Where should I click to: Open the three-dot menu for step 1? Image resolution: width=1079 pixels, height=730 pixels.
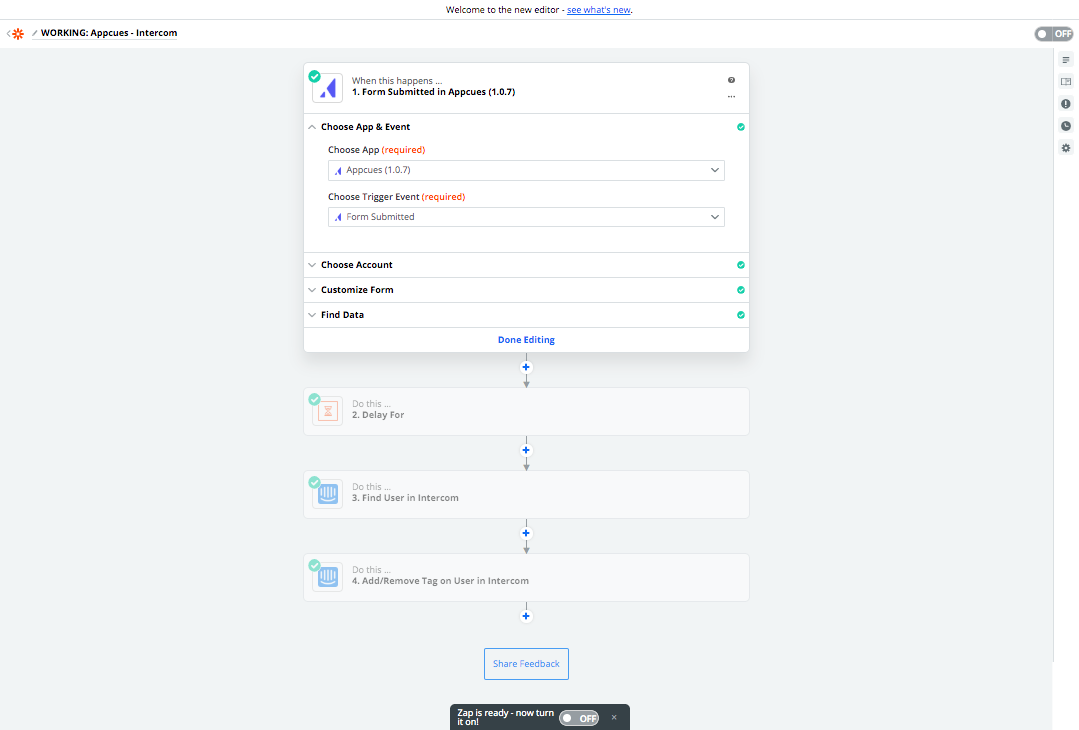coord(731,96)
